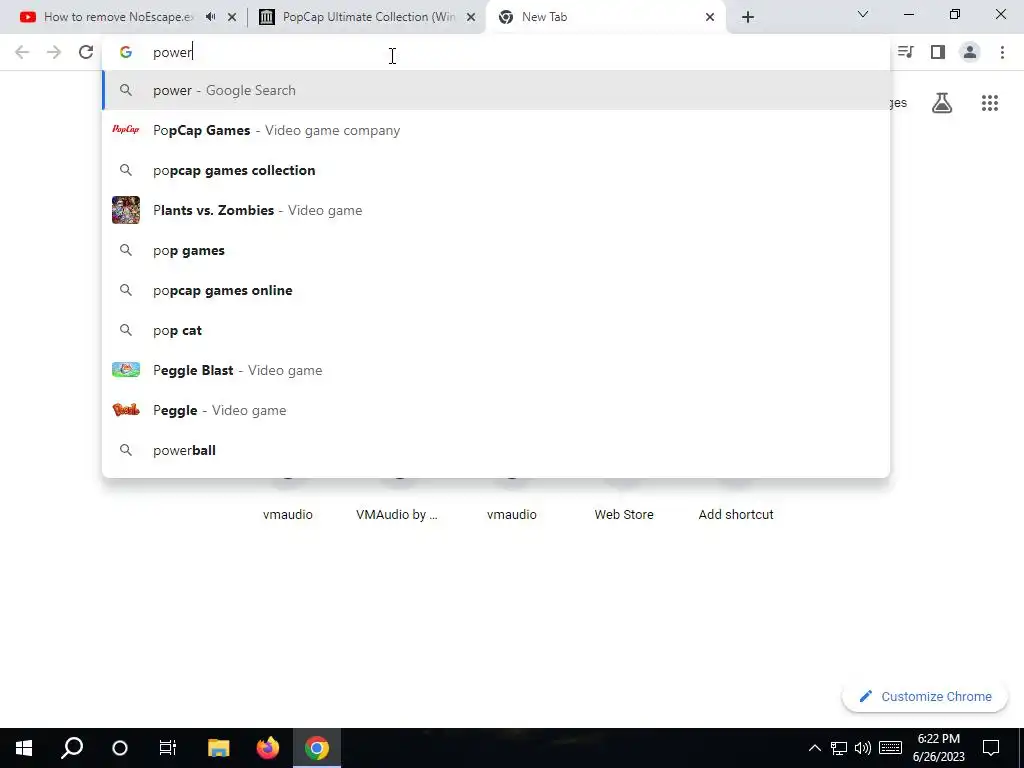
Task: Click the browser back arrow
Action: [x=22, y=52]
